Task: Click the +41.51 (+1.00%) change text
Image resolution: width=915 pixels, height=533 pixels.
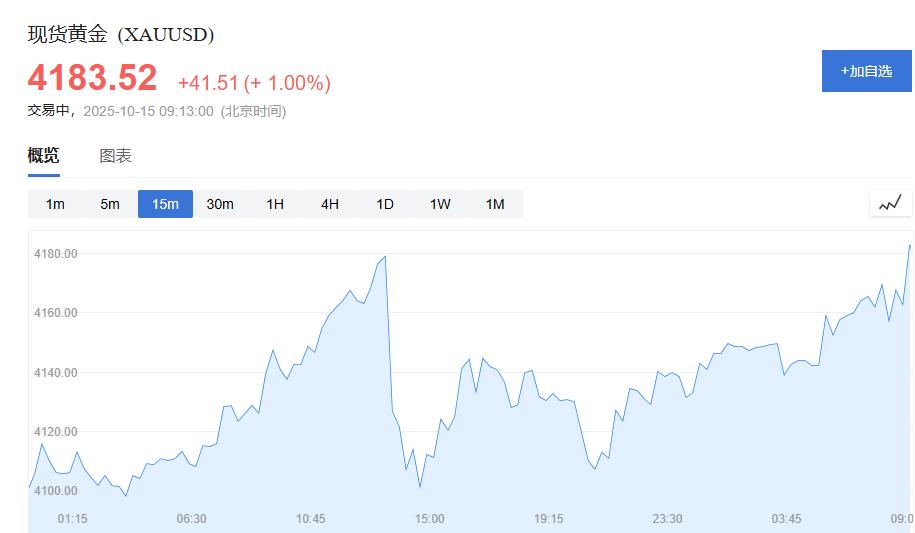Action: click(254, 83)
